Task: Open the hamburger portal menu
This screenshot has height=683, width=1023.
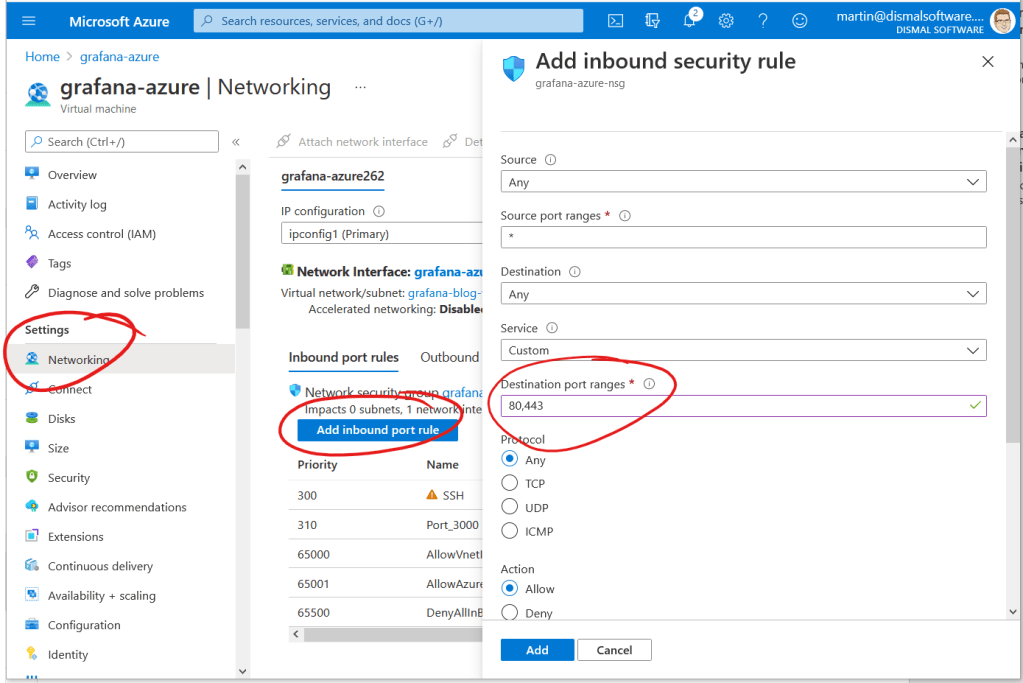Action: tap(28, 20)
